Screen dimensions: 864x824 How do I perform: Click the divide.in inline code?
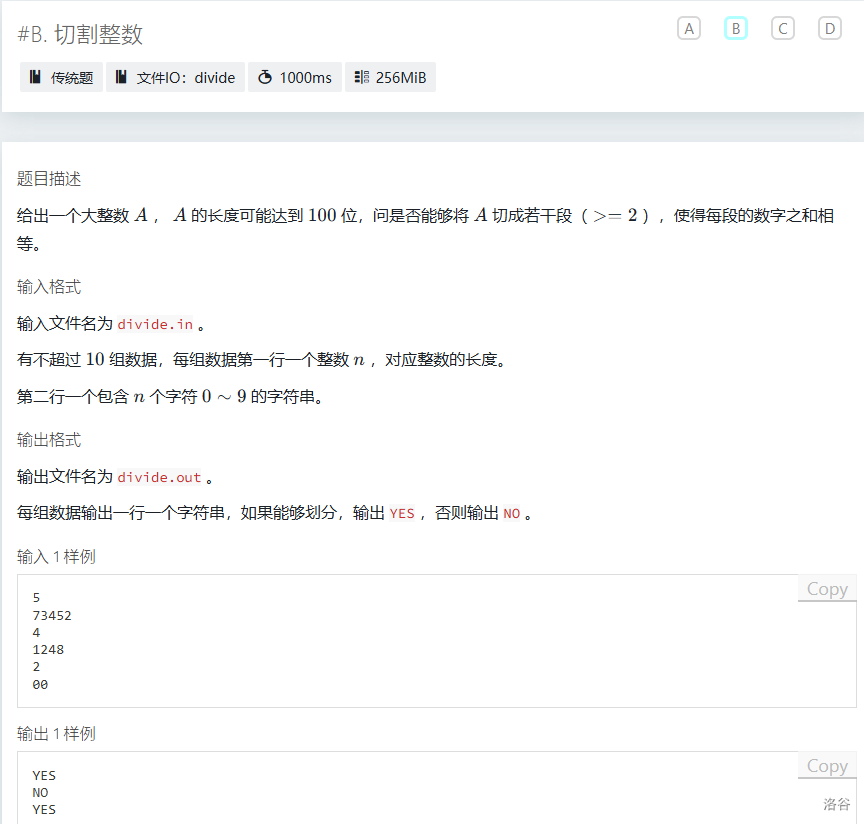tap(155, 324)
